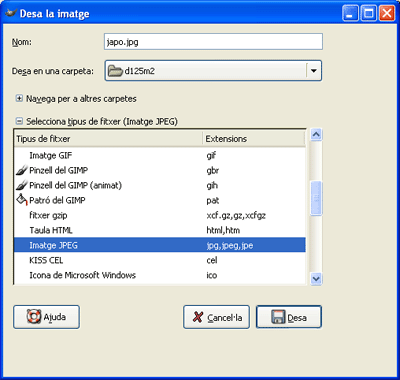This screenshot has height=380, width=400.
Task: Select the Imatge JPEG file type row
Action: click(160, 245)
